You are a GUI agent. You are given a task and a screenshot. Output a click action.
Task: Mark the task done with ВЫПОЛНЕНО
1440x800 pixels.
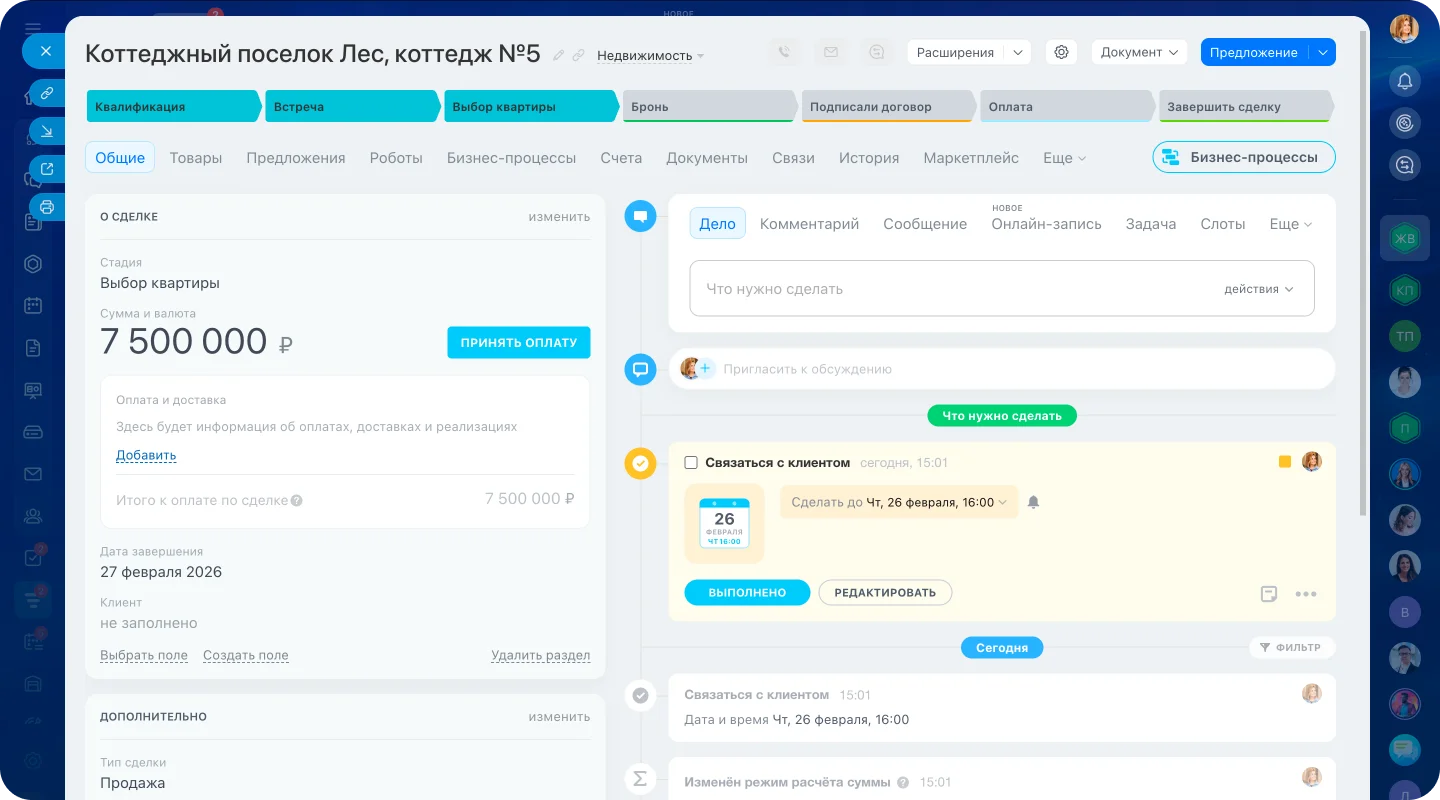[747, 592]
